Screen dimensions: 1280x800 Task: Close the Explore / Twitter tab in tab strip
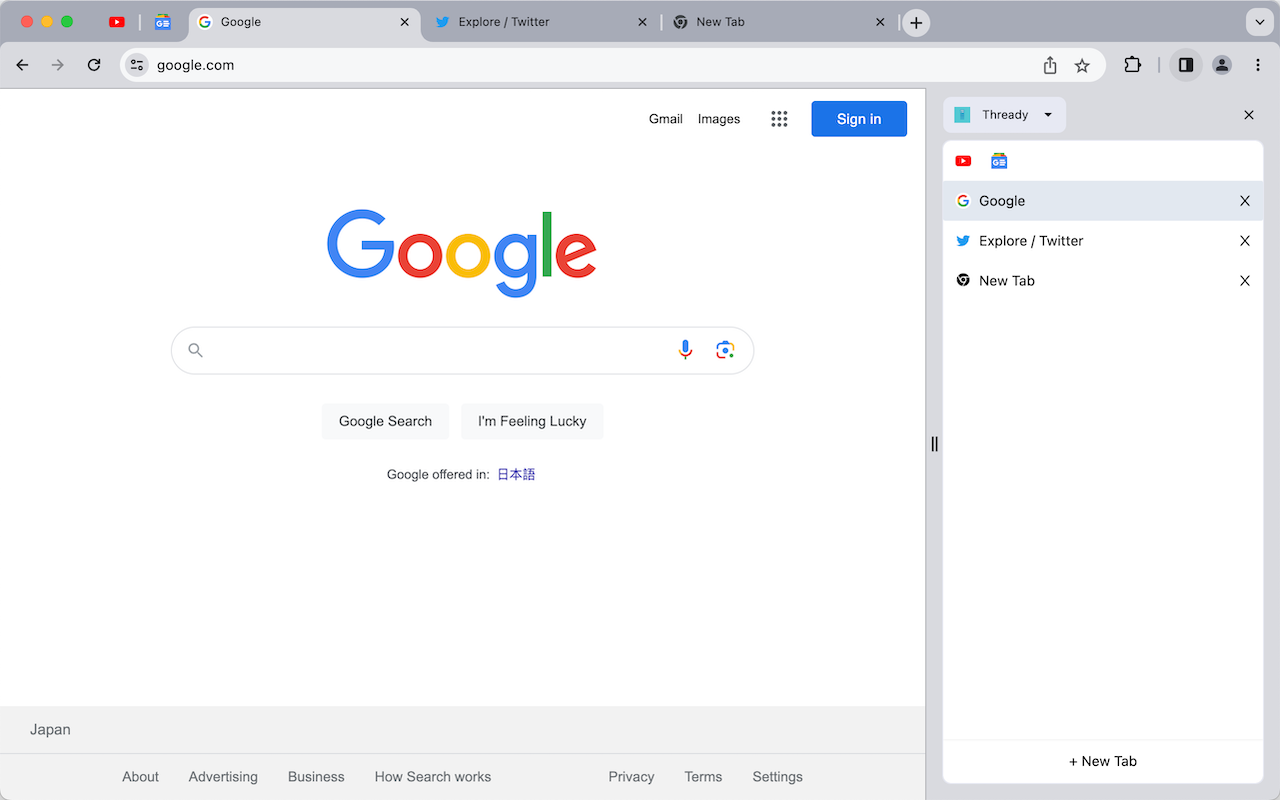(642, 22)
